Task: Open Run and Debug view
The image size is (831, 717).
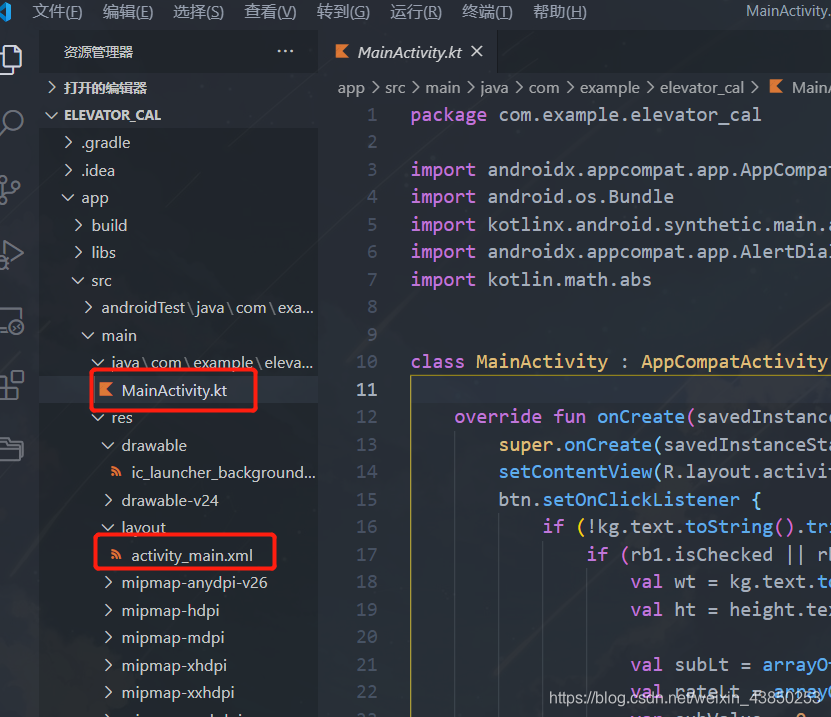Action: coord(12,254)
